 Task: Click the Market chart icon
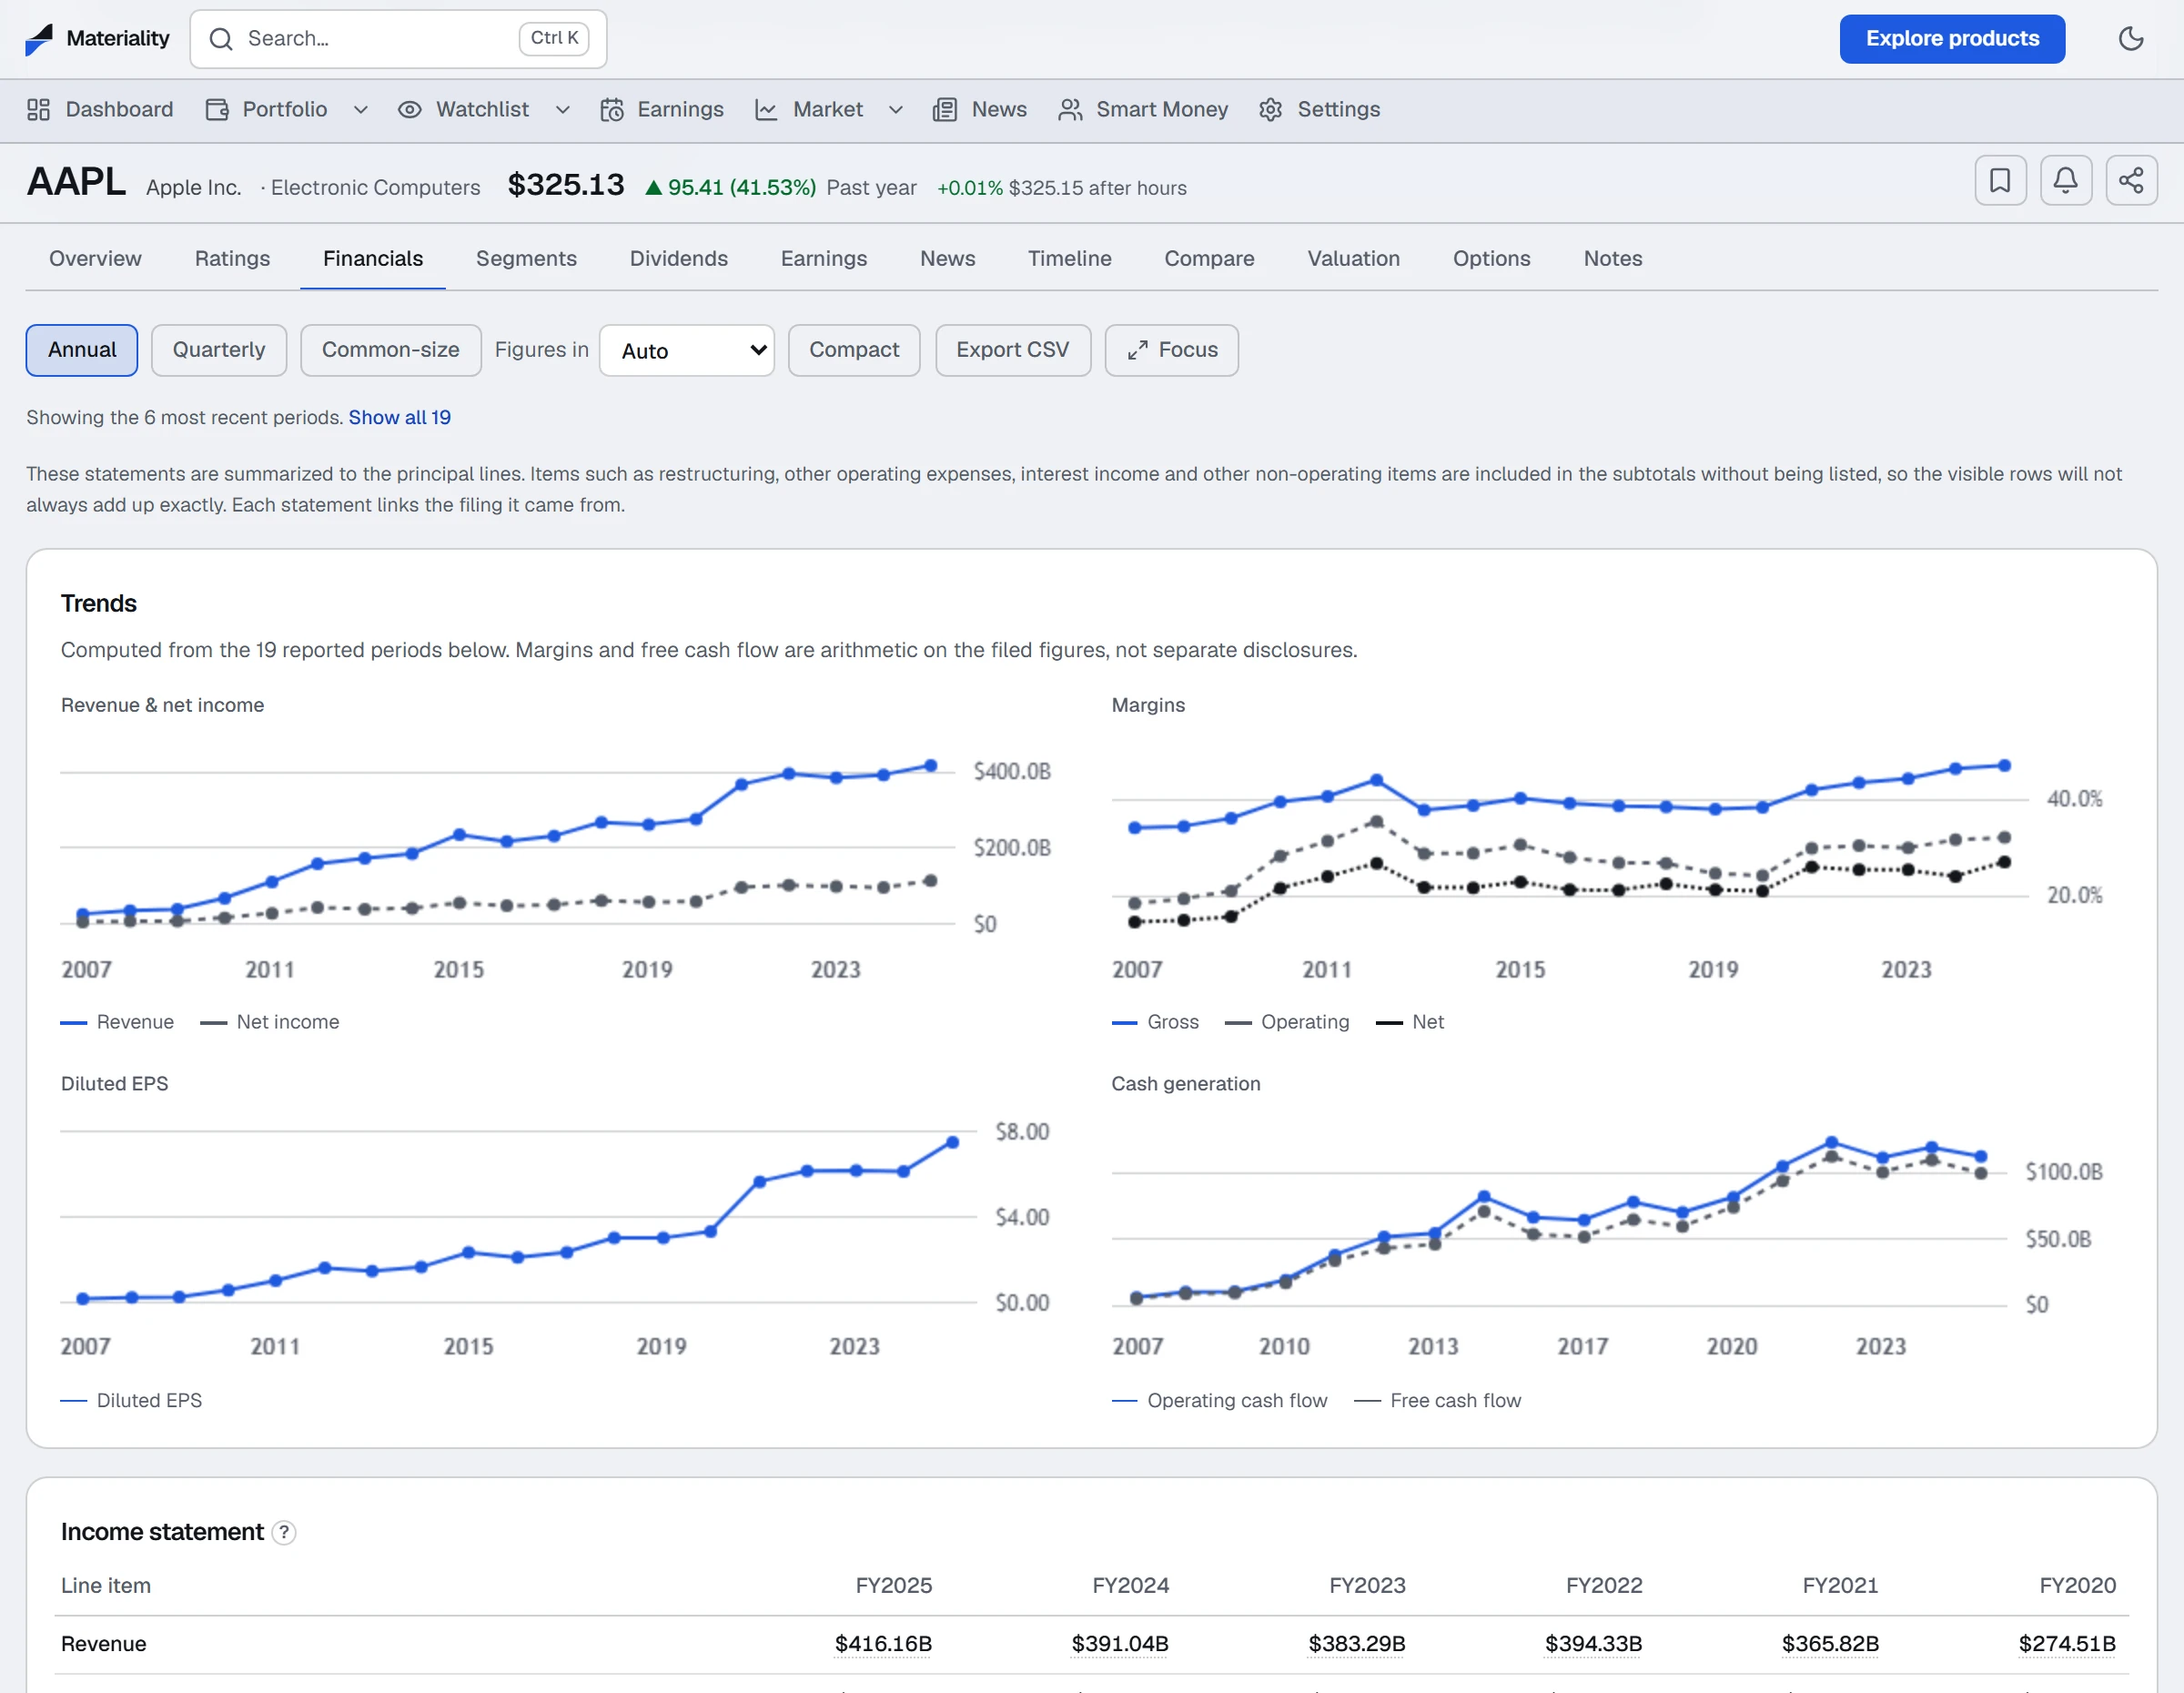coord(767,109)
